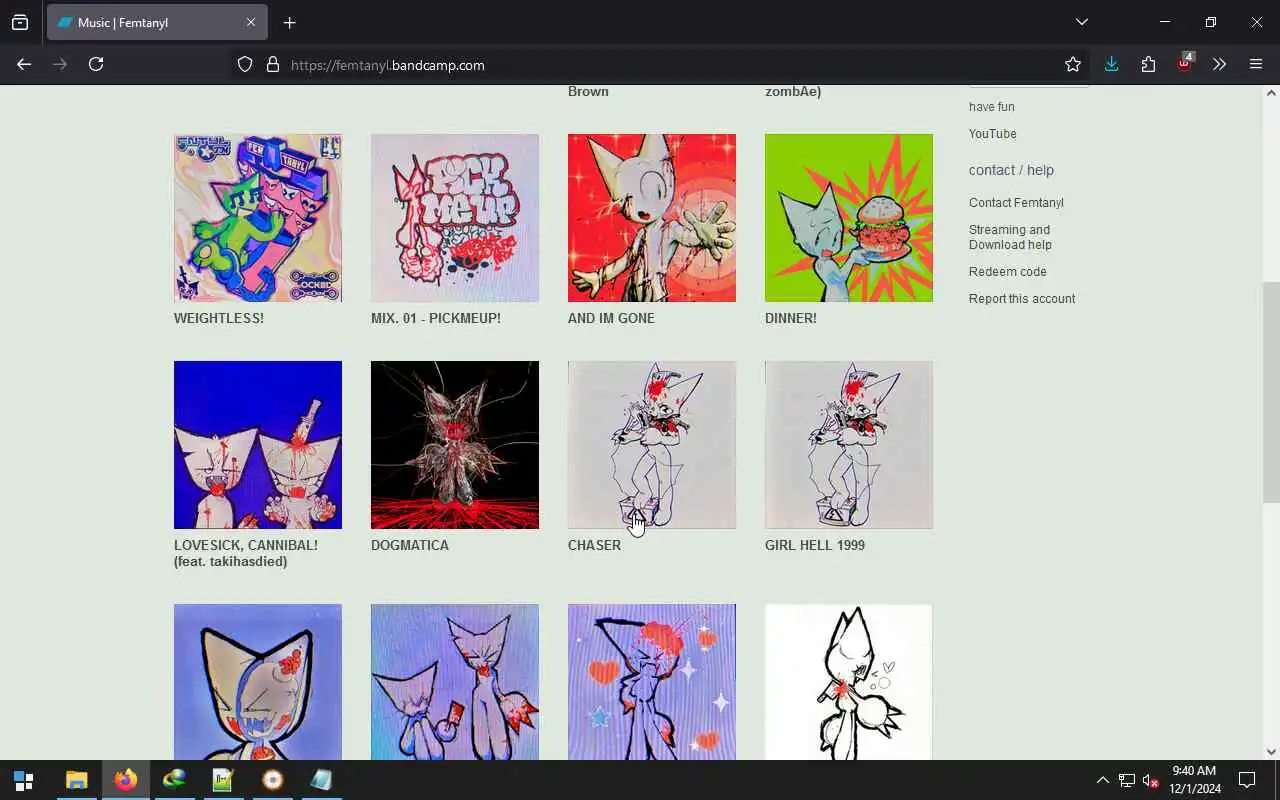
Task: Open the YouTube sidebar link
Action: pos(993,134)
